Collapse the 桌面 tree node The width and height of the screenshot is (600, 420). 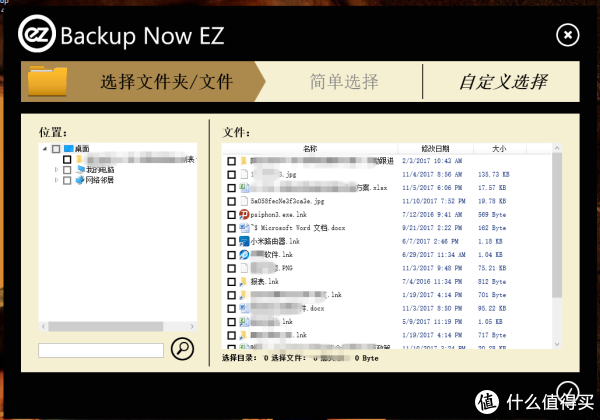click(x=45, y=149)
